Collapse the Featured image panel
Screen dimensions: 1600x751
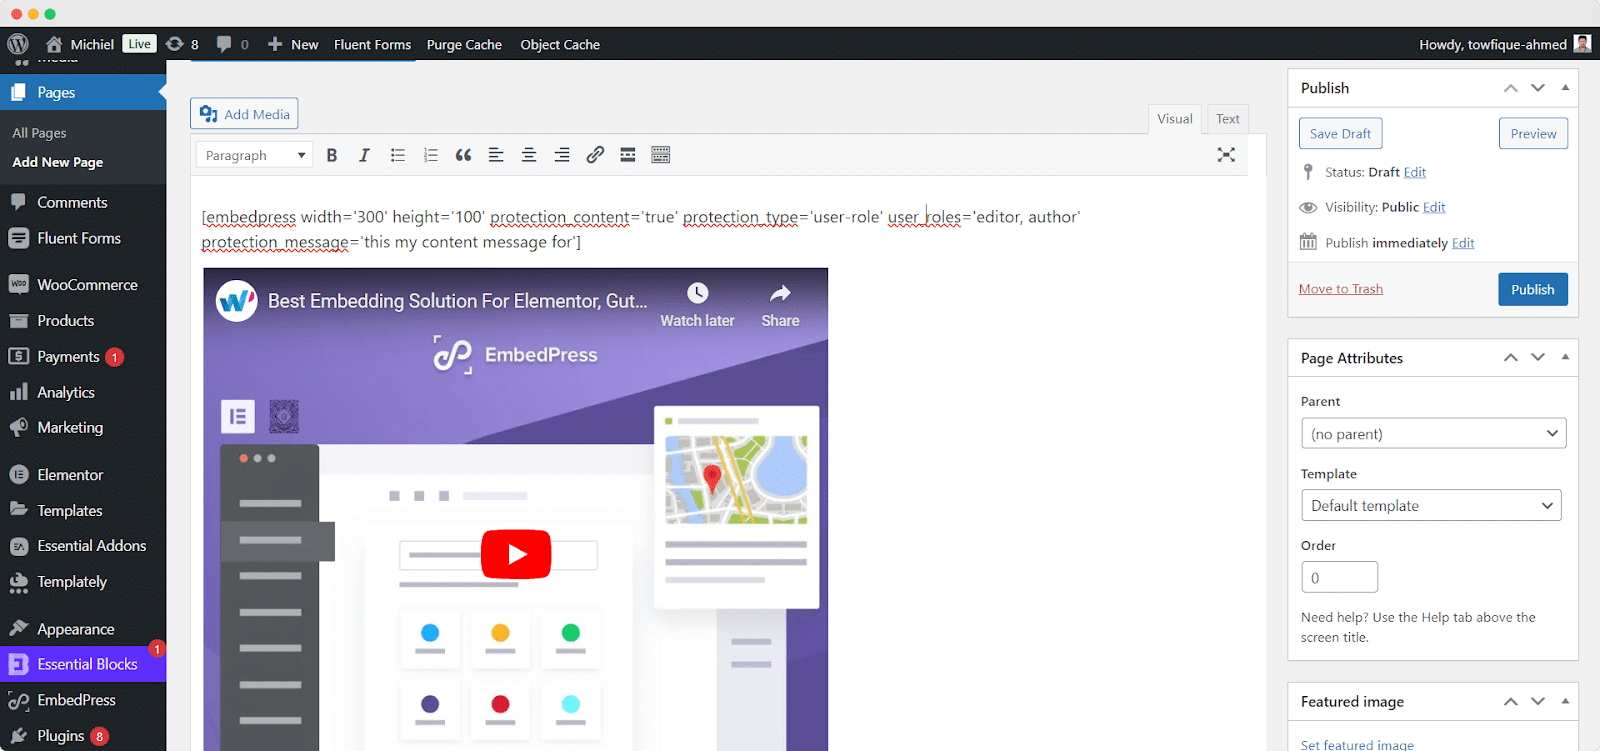click(1565, 701)
